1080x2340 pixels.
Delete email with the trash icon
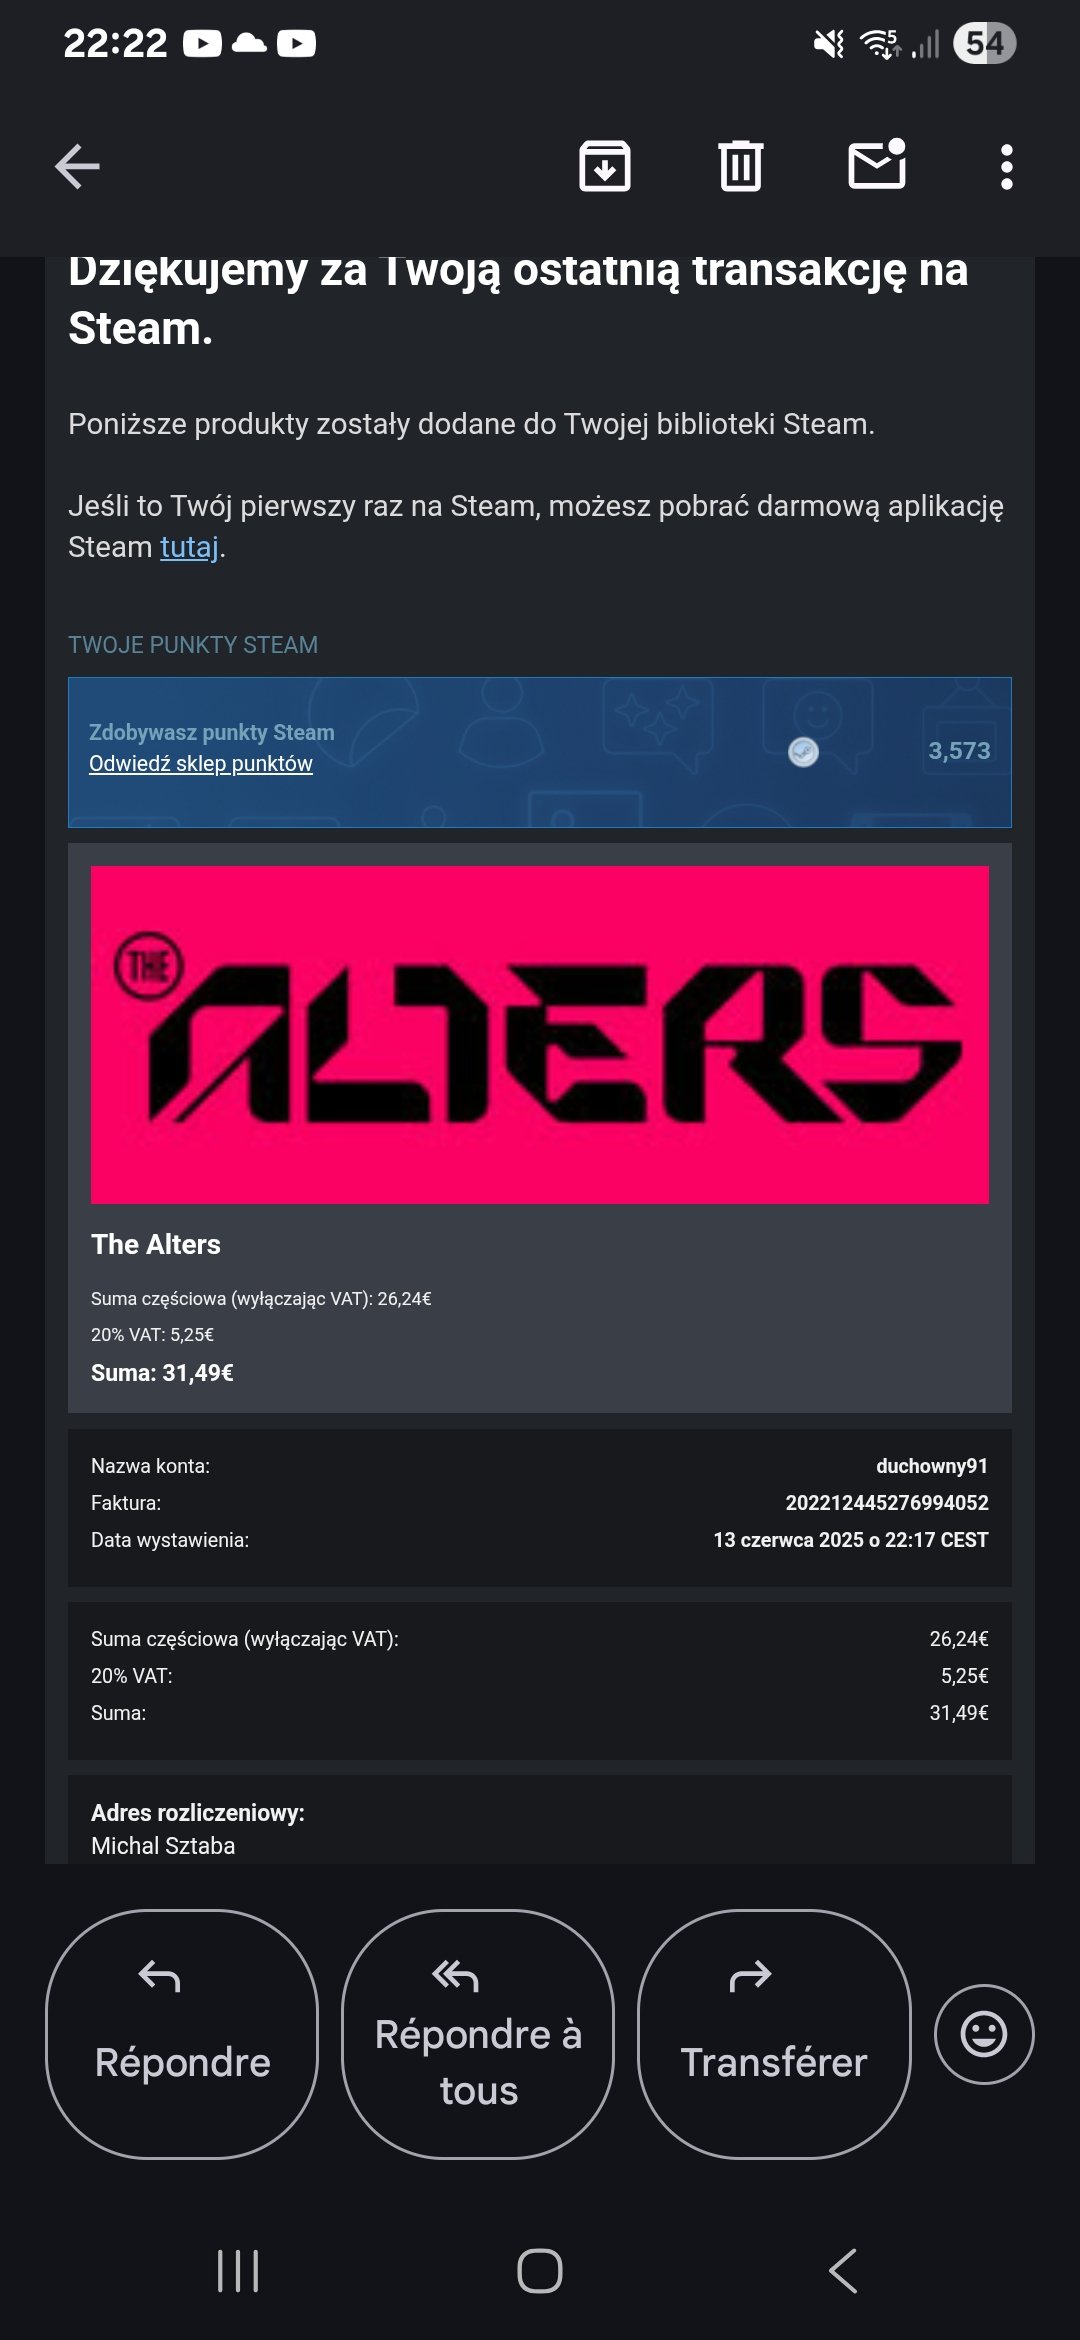(x=740, y=166)
